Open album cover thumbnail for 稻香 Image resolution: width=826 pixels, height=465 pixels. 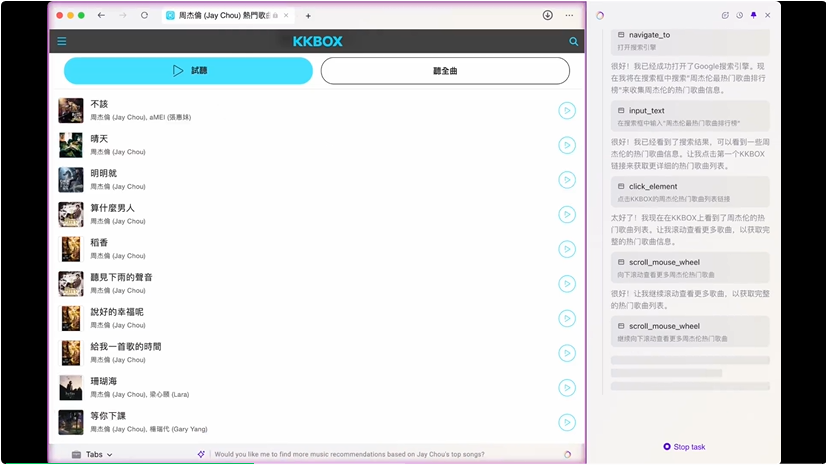(71, 249)
